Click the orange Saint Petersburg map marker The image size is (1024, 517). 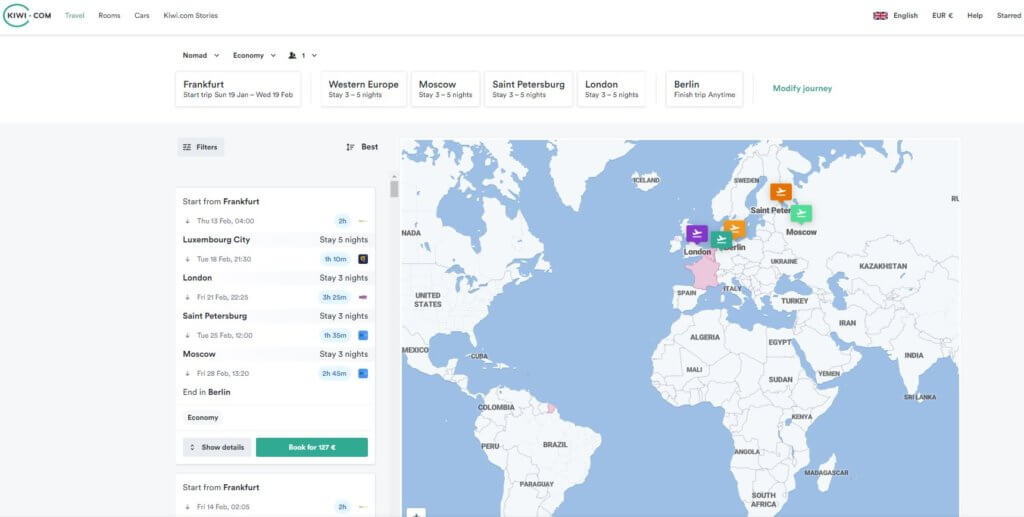point(780,192)
